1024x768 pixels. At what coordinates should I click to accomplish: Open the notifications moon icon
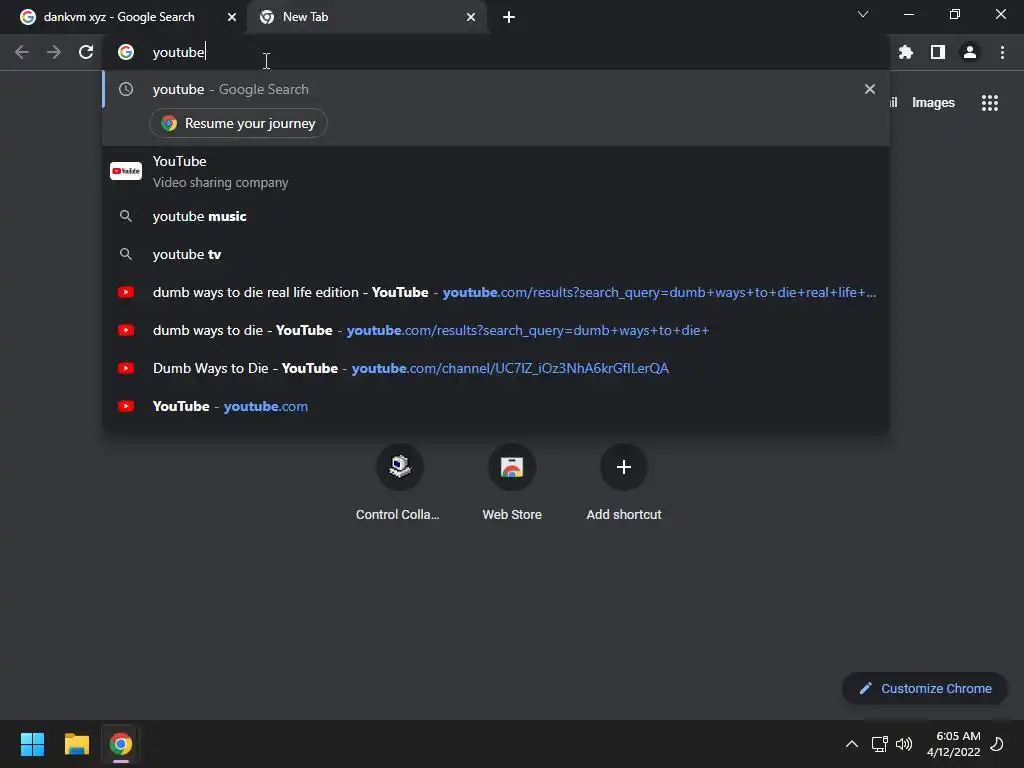coord(997,744)
